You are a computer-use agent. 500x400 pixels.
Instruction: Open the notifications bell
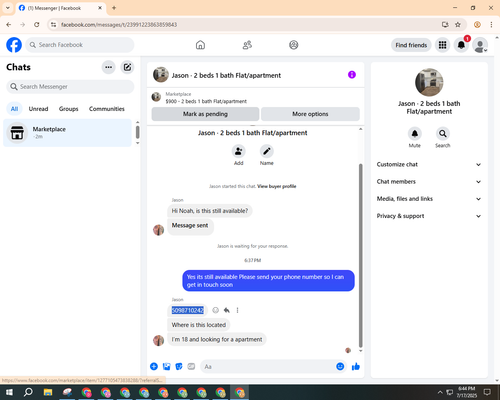click(x=461, y=45)
